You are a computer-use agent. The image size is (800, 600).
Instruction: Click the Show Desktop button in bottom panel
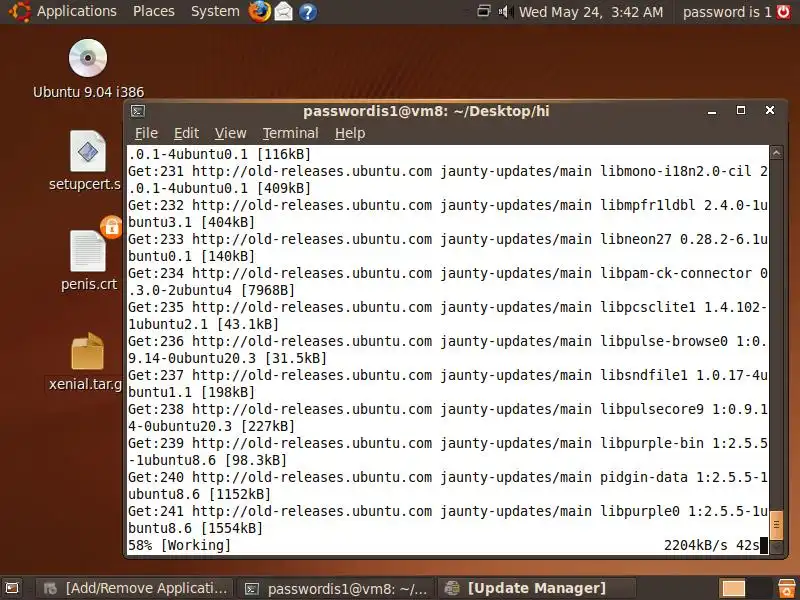pyautogui.click(x=12, y=589)
